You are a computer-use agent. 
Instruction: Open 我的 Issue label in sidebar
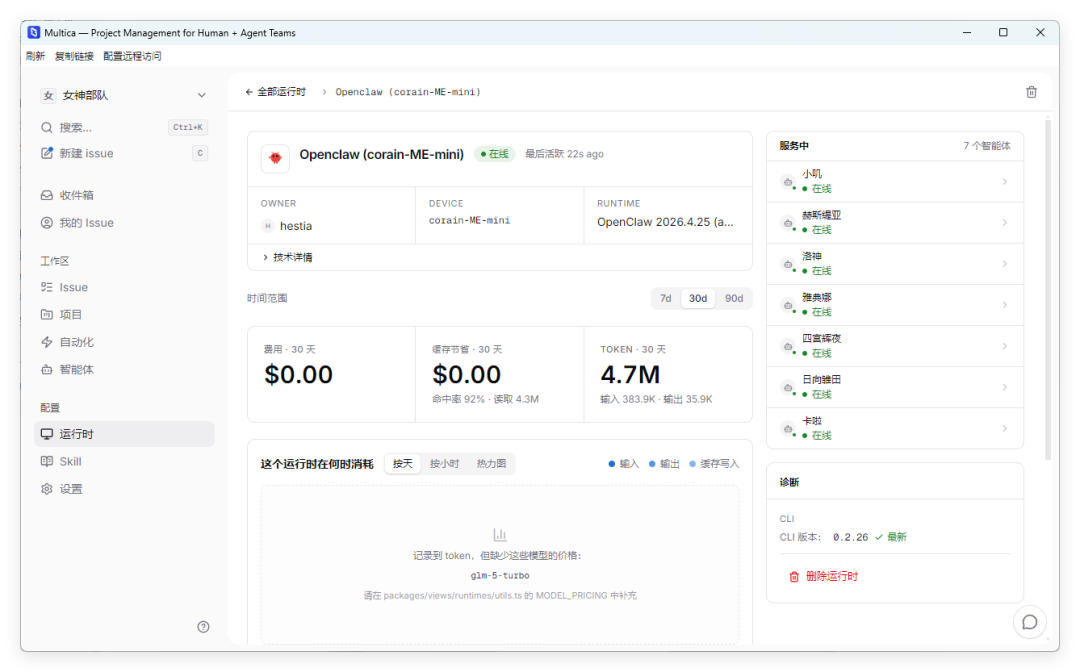[86, 222]
